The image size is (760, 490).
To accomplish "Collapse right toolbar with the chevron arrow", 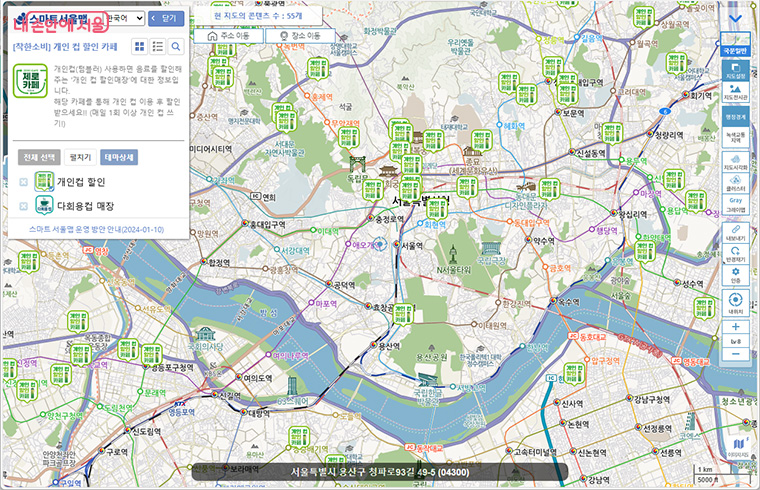I will 736,17.
